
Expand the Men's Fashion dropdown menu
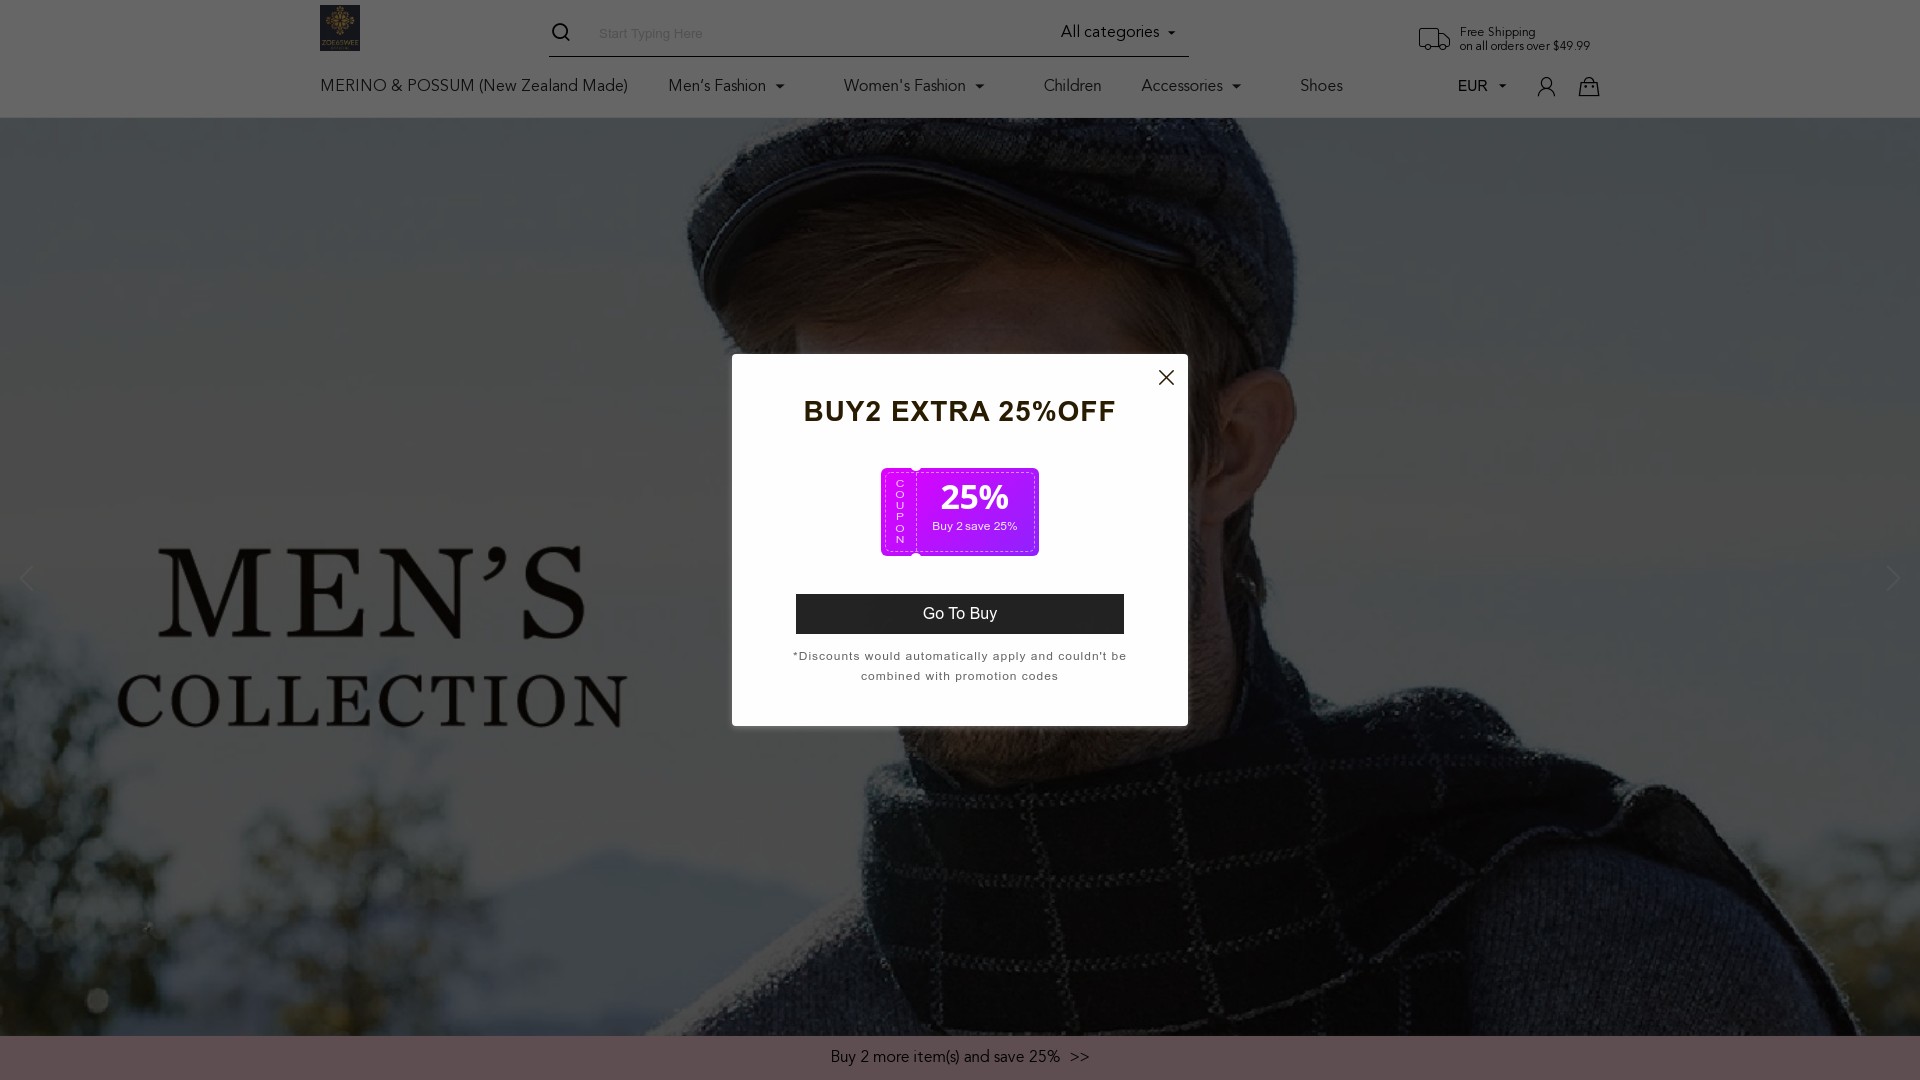725,86
